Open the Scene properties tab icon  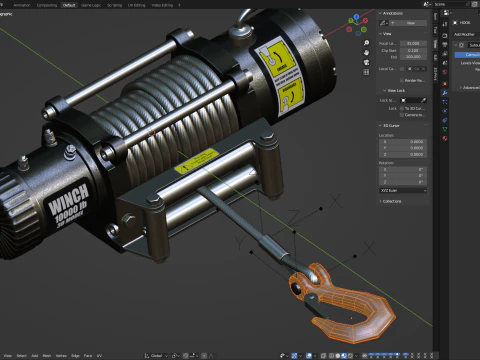point(445,63)
